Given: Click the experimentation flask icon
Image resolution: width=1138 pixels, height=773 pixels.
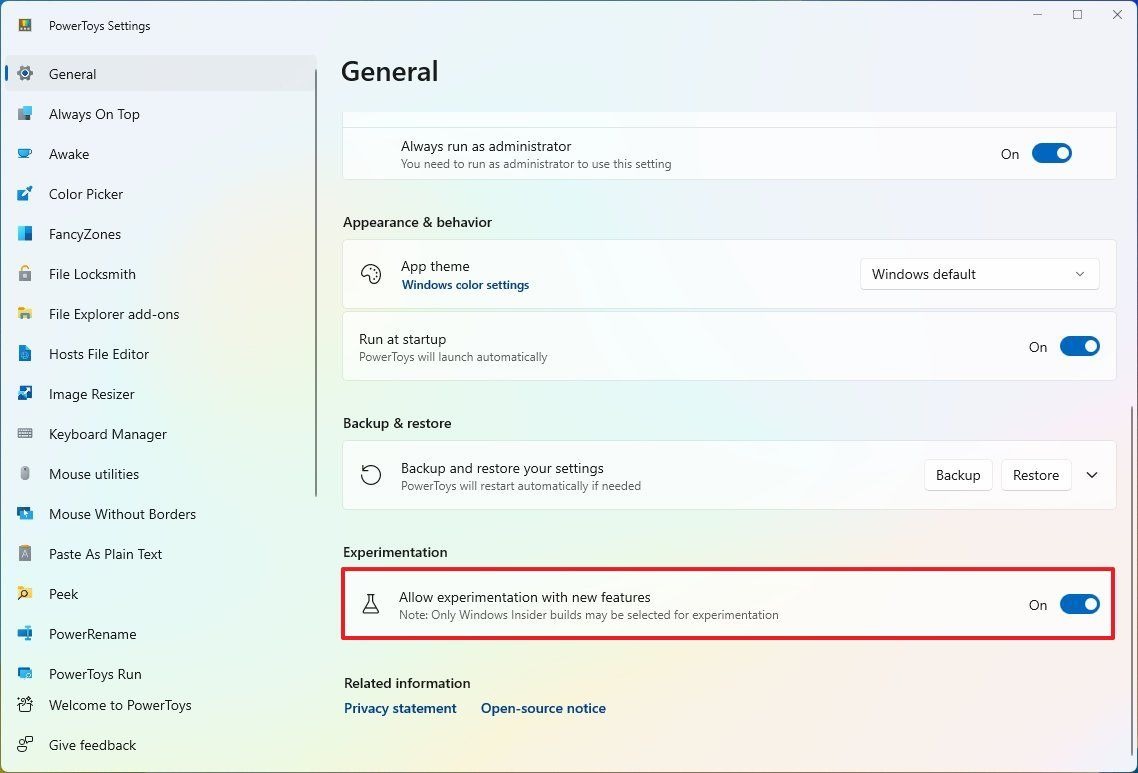Looking at the screenshot, I should tap(371, 604).
